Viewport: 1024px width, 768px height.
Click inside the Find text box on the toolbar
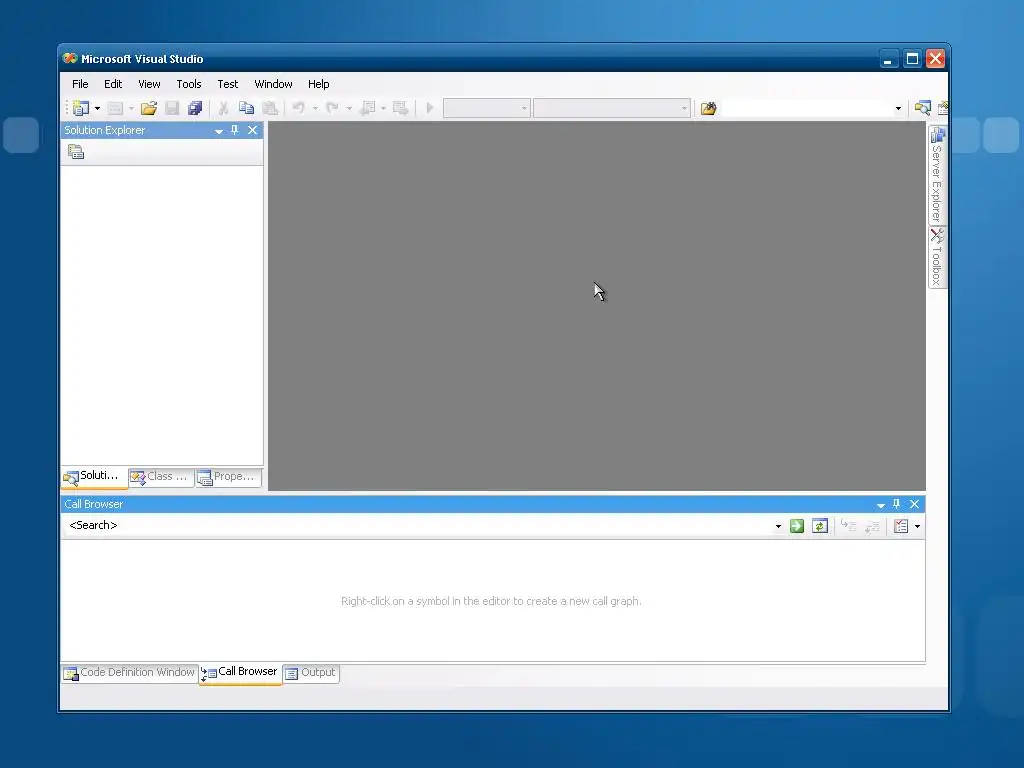(x=806, y=108)
